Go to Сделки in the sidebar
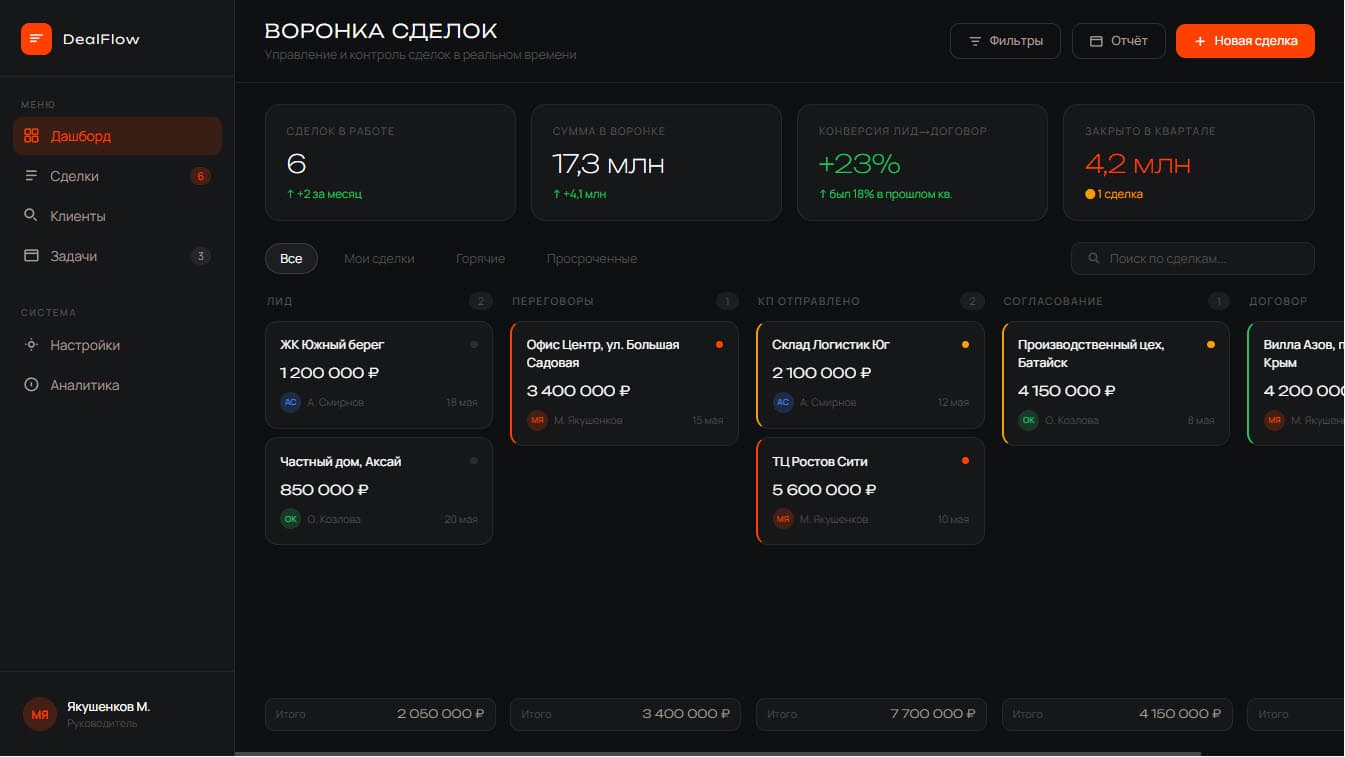1345x757 pixels. click(x=117, y=176)
